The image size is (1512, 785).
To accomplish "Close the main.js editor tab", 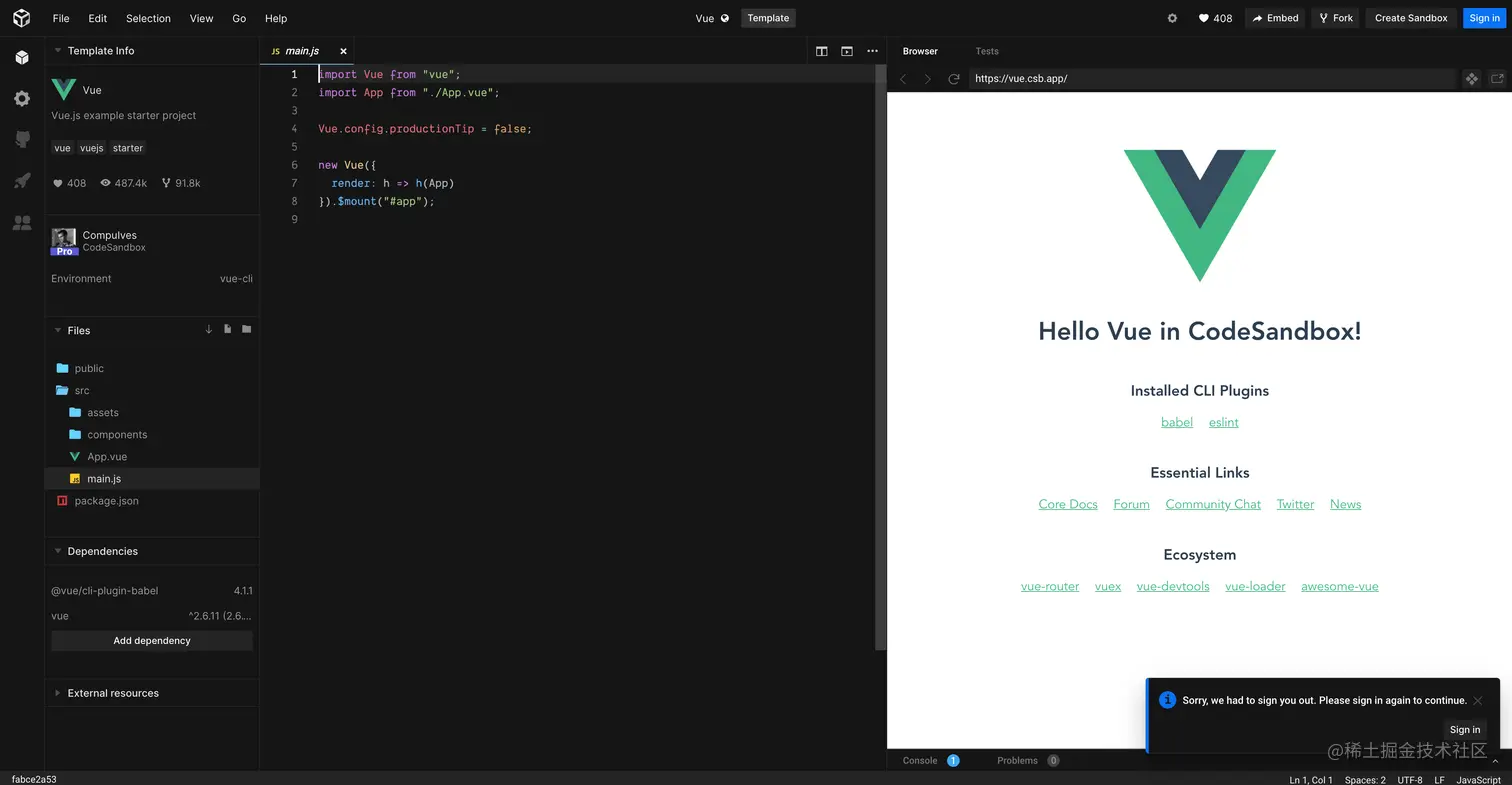I will click(343, 51).
